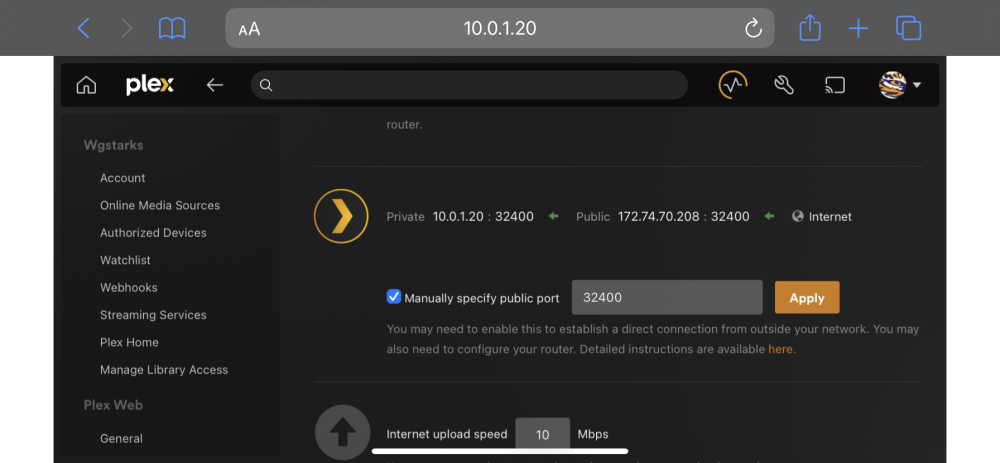
Task: Expand the account dropdown arrow beside avatar
Action: [916, 85]
